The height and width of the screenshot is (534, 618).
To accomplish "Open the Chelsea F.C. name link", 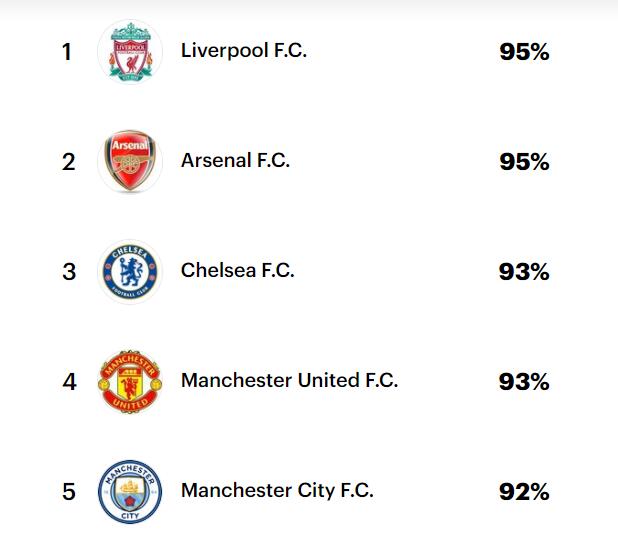I will tap(238, 270).
